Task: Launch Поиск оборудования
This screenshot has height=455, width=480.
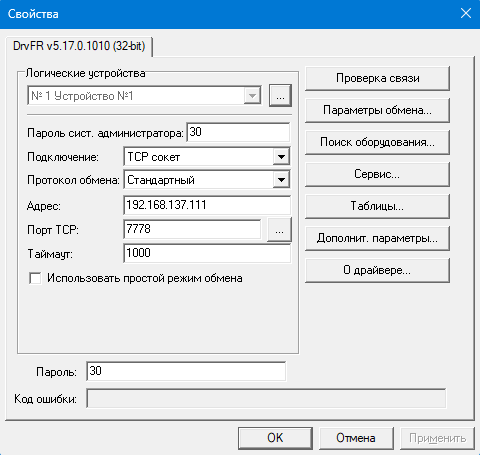Action: click(x=377, y=142)
